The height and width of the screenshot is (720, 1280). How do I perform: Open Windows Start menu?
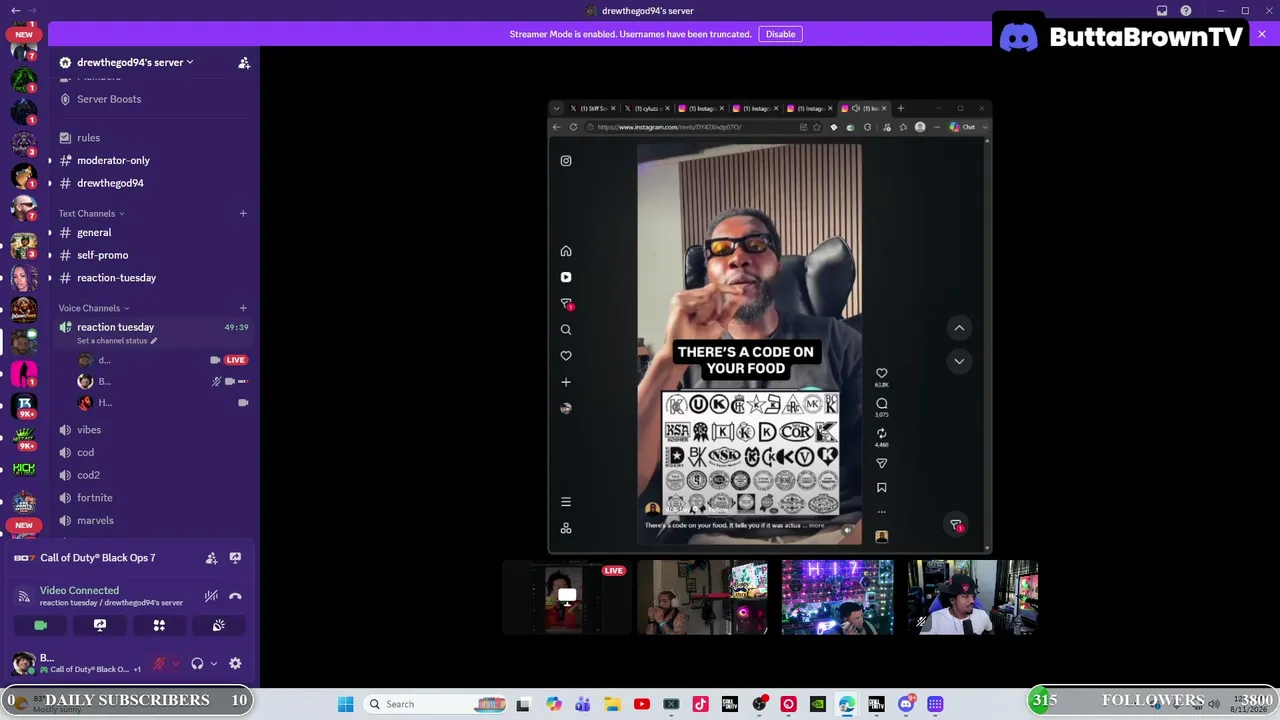pos(345,704)
